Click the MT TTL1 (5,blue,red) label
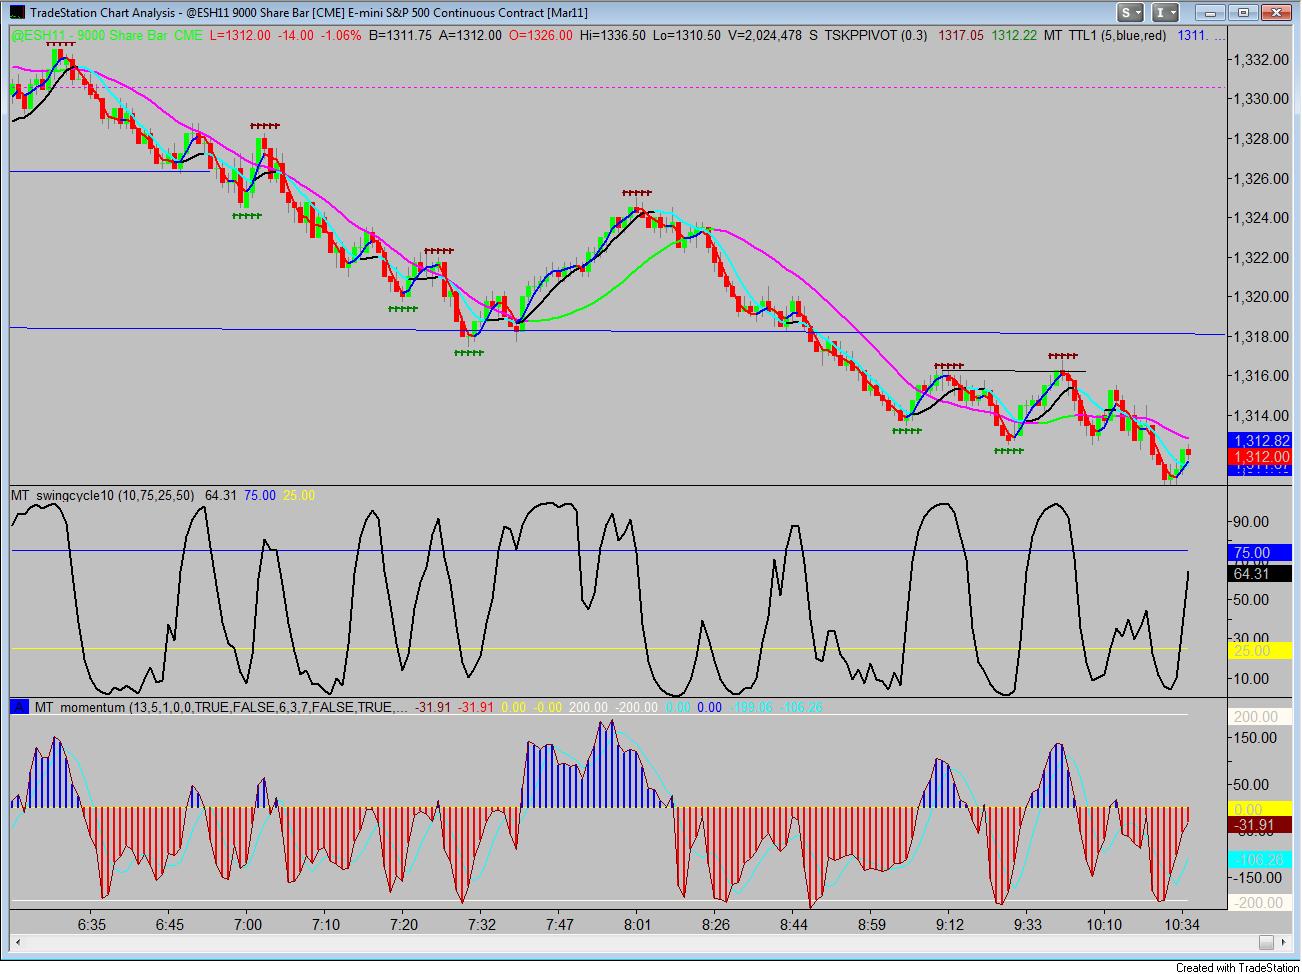1302x974 pixels. coord(1104,35)
